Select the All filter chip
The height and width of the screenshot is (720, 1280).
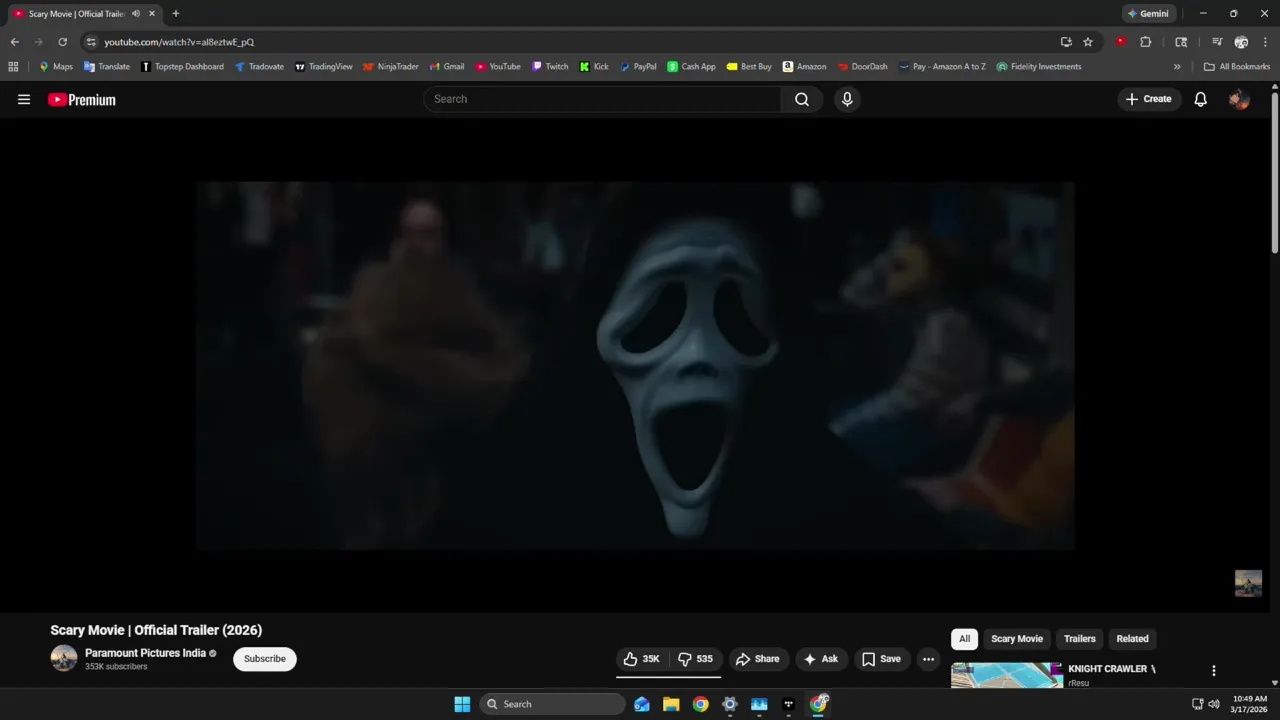[x=964, y=639]
